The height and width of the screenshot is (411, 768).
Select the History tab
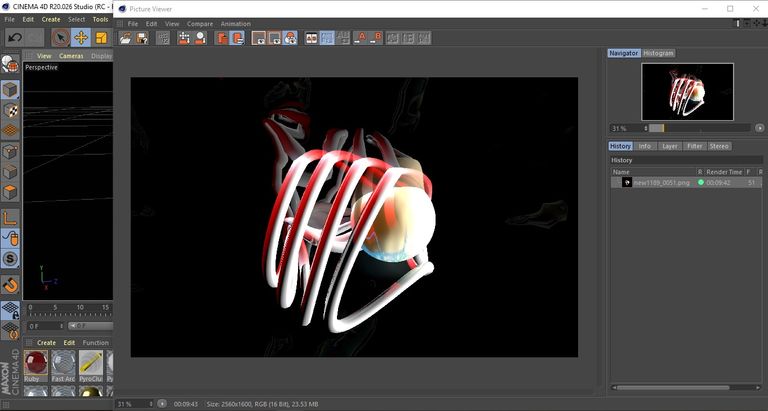(620, 146)
